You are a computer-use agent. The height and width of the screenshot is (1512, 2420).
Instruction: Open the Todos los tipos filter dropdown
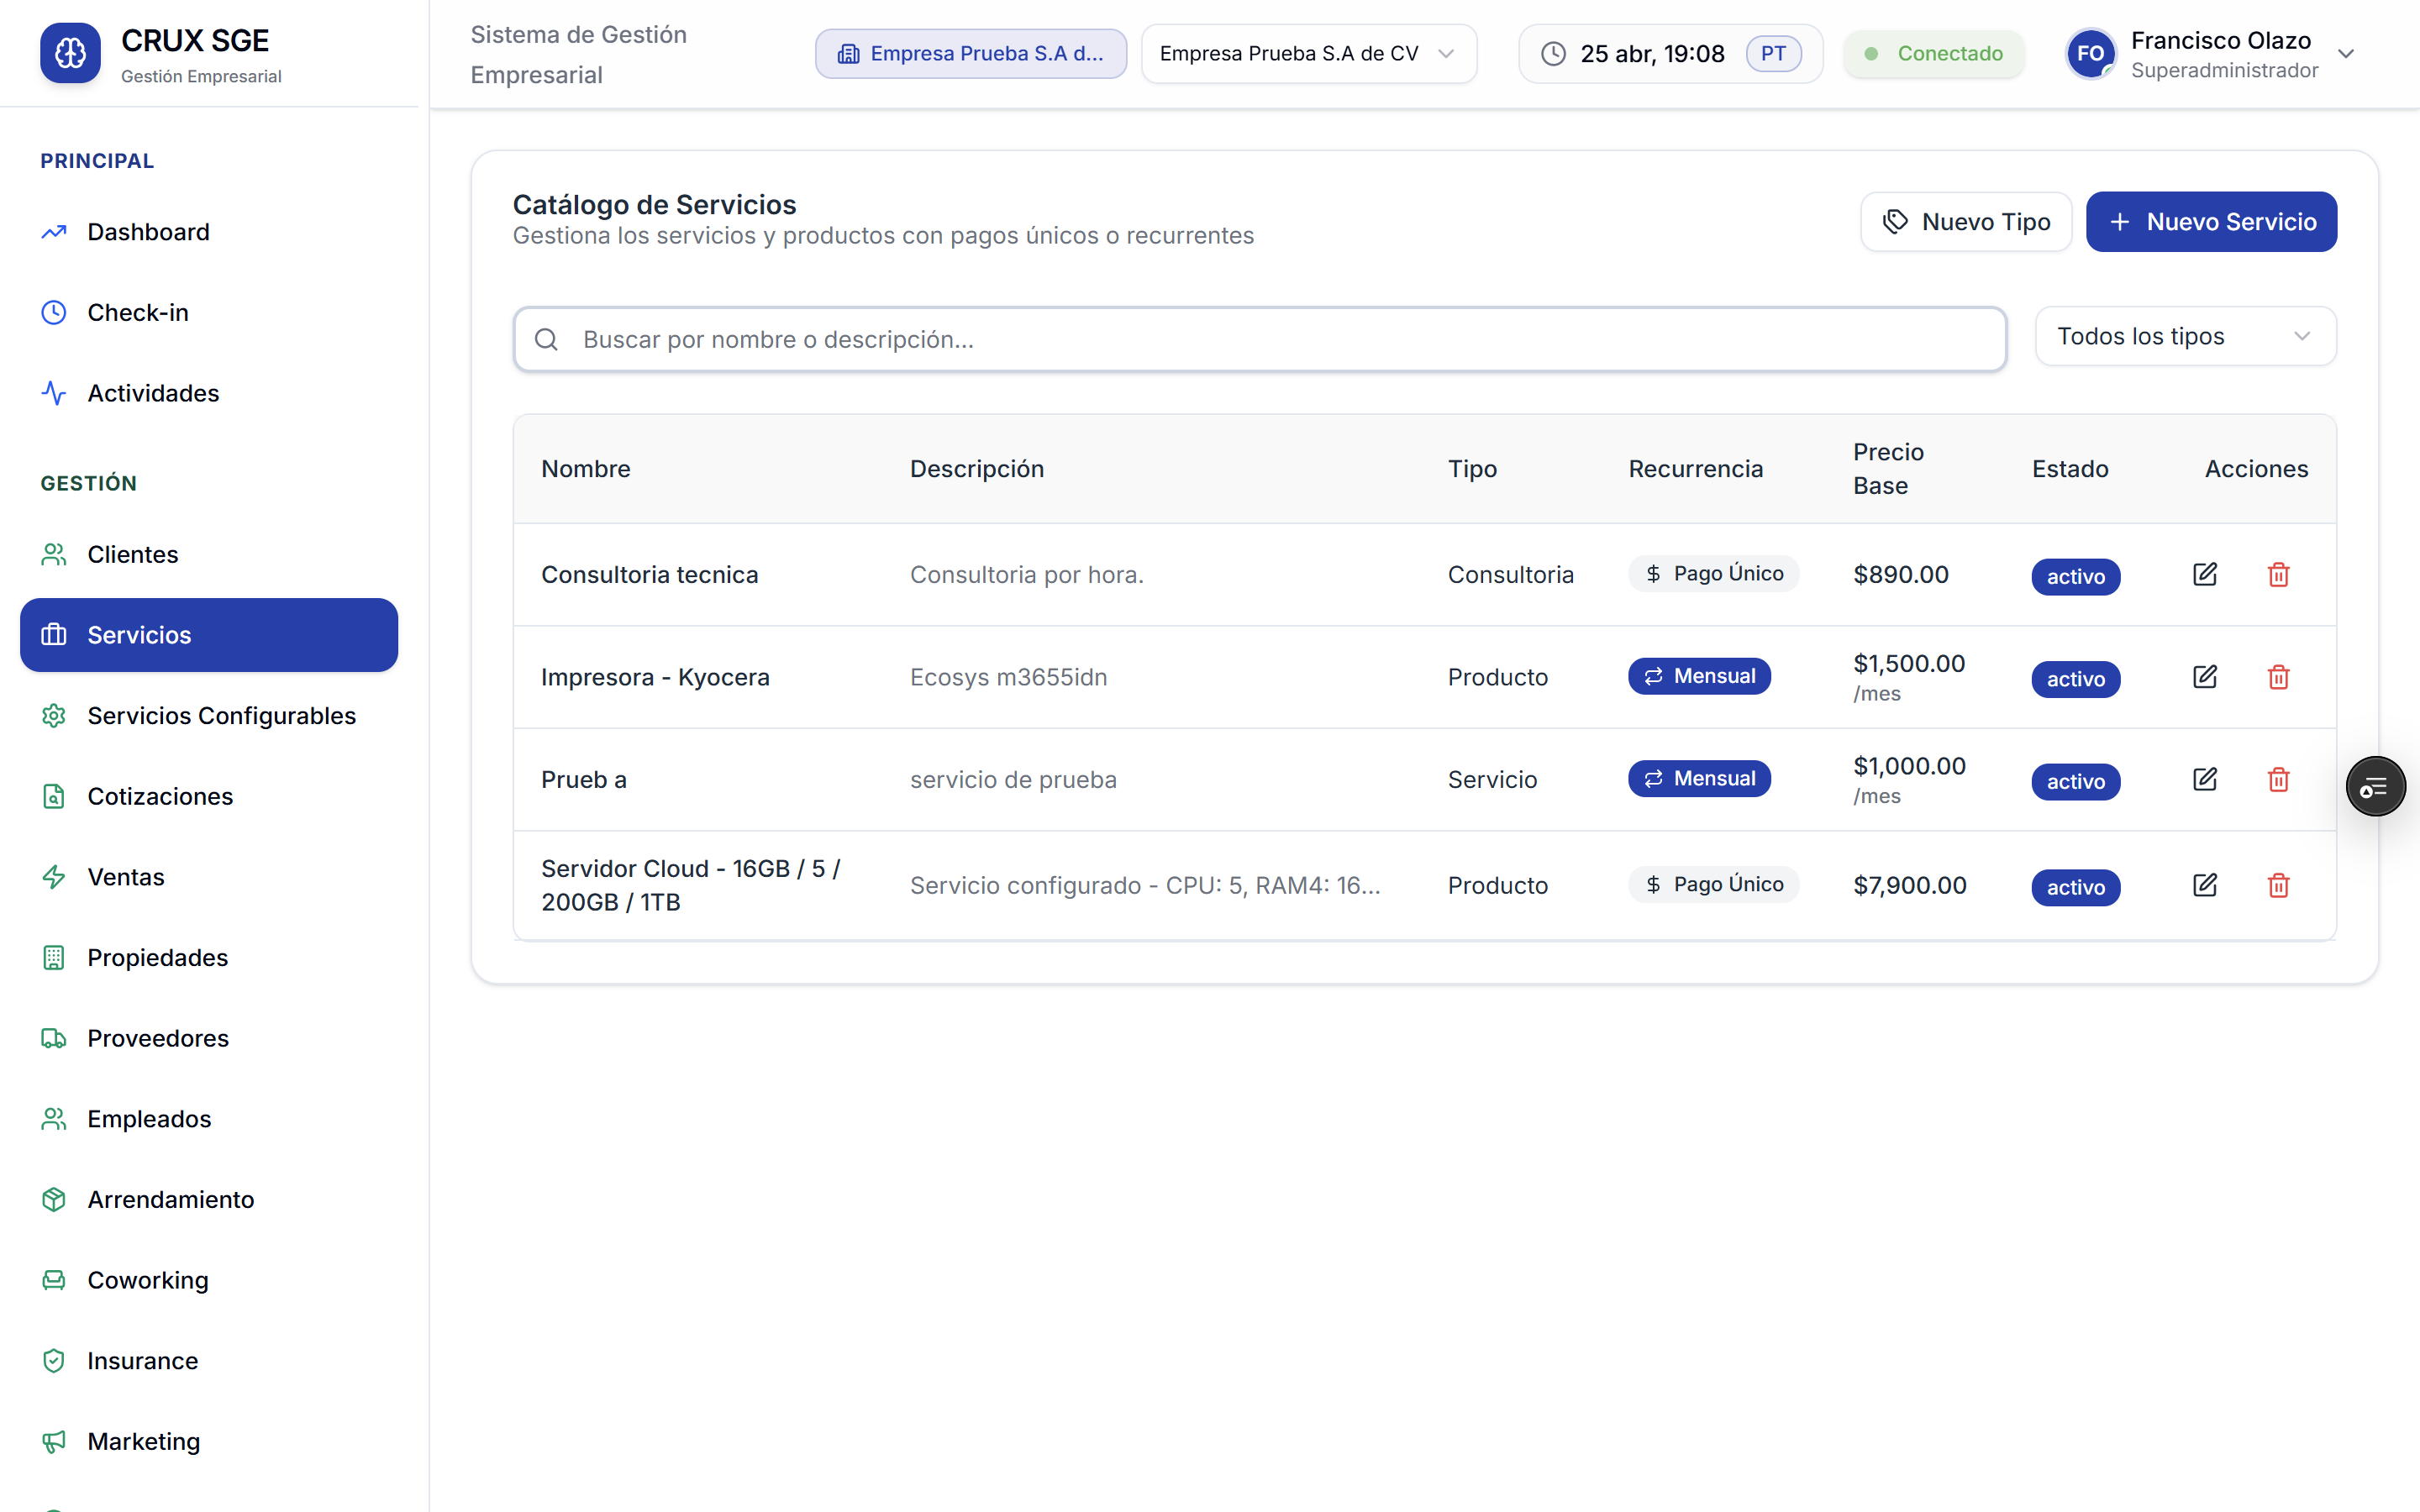click(x=2185, y=336)
